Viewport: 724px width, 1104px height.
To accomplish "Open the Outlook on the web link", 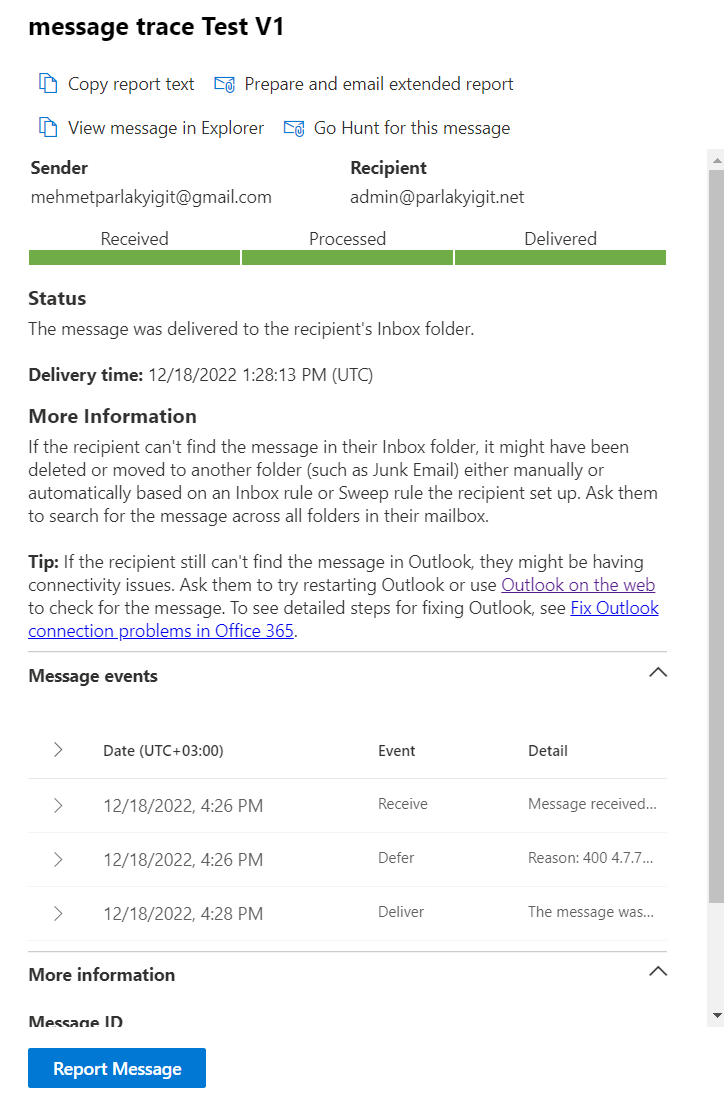I will [578, 585].
